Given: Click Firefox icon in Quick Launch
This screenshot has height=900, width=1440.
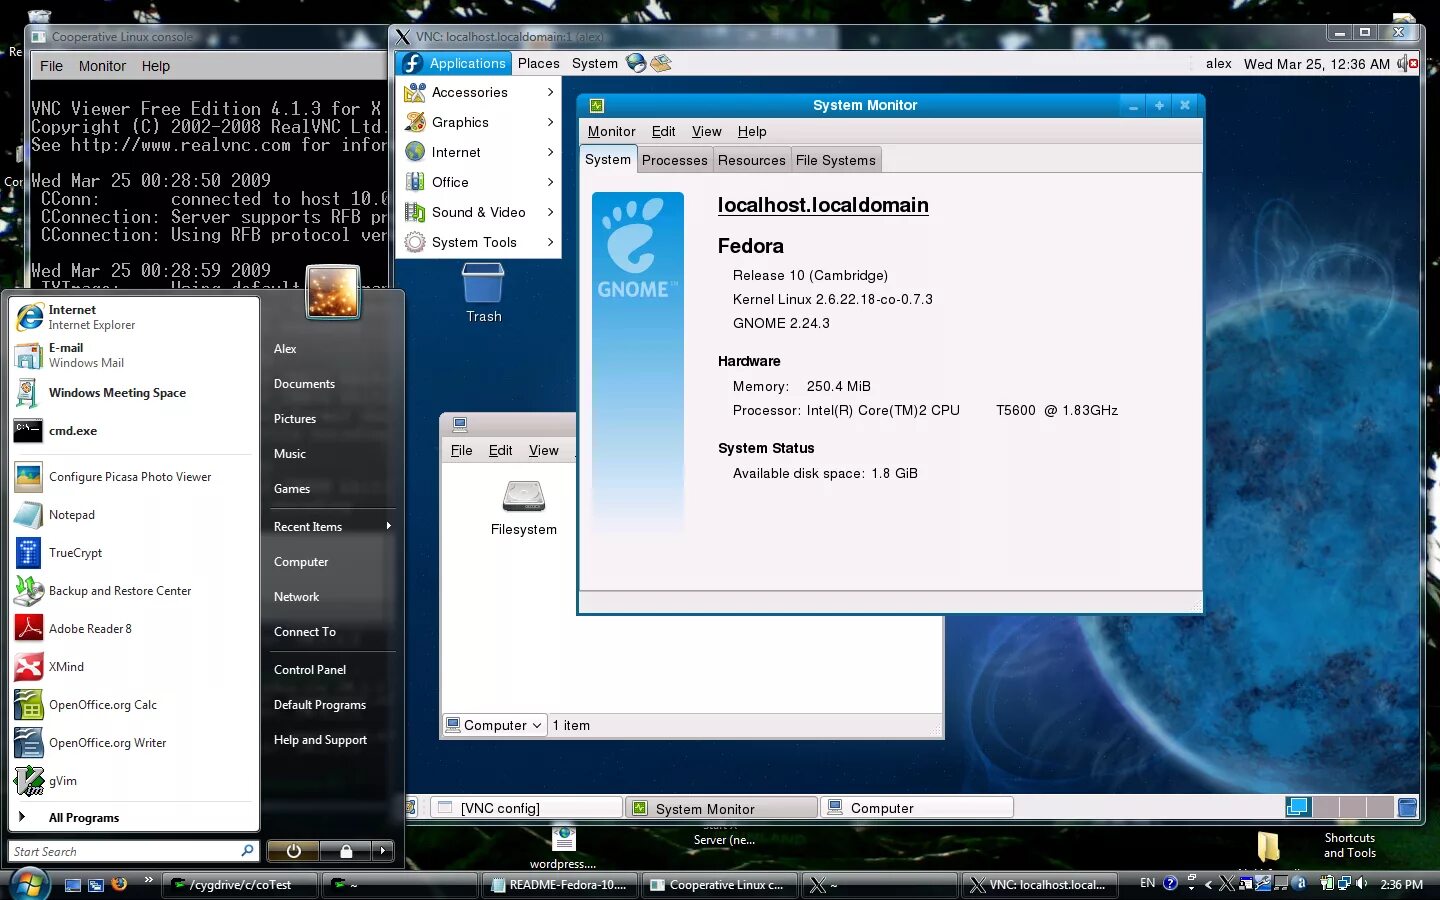Looking at the screenshot, I should click(119, 884).
